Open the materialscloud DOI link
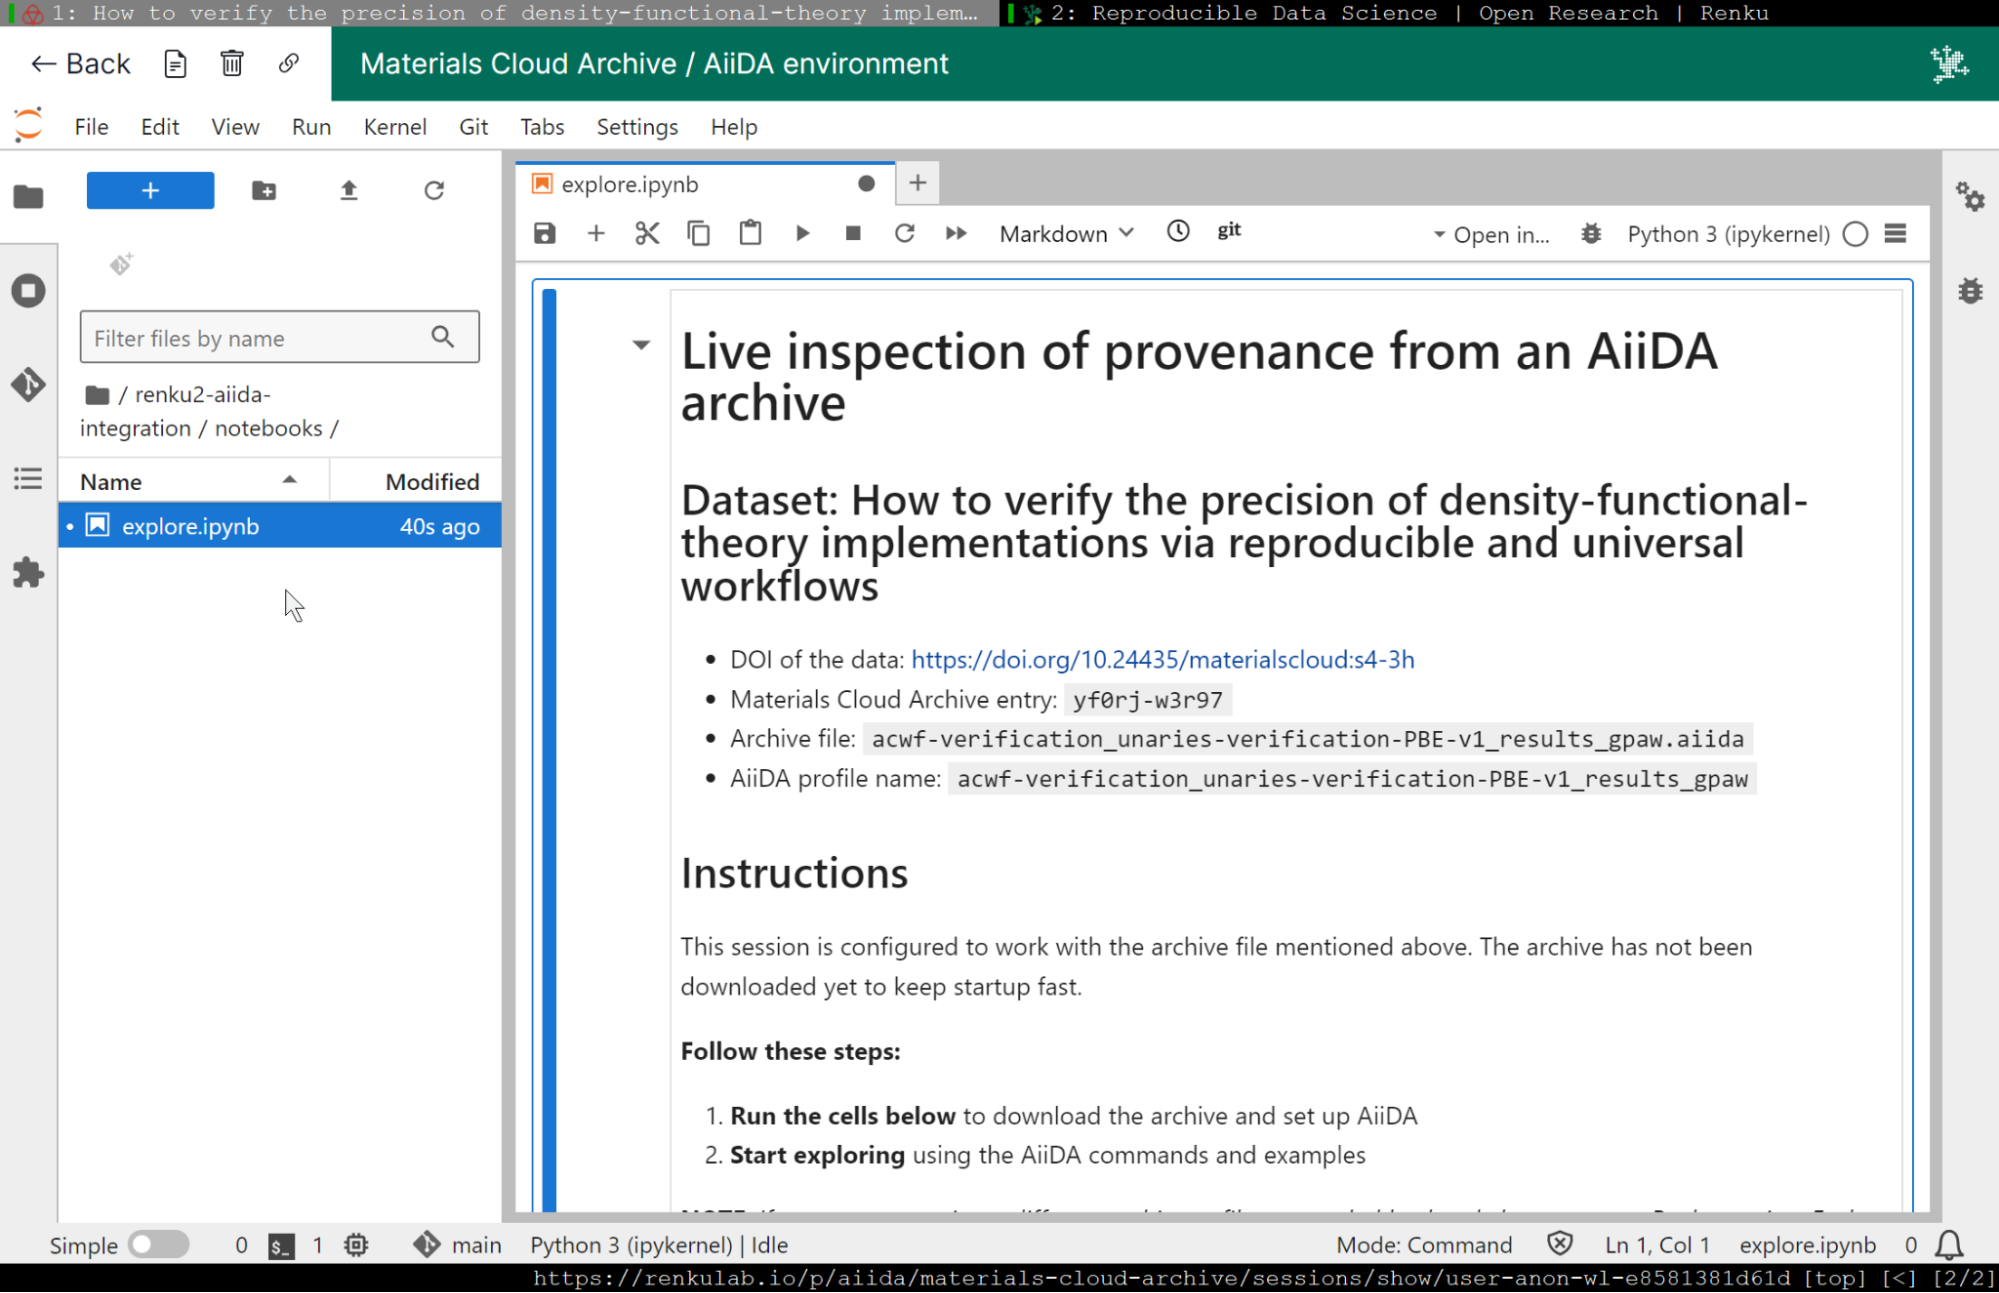The height and width of the screenshot is (1293, 1999). 1162,659
